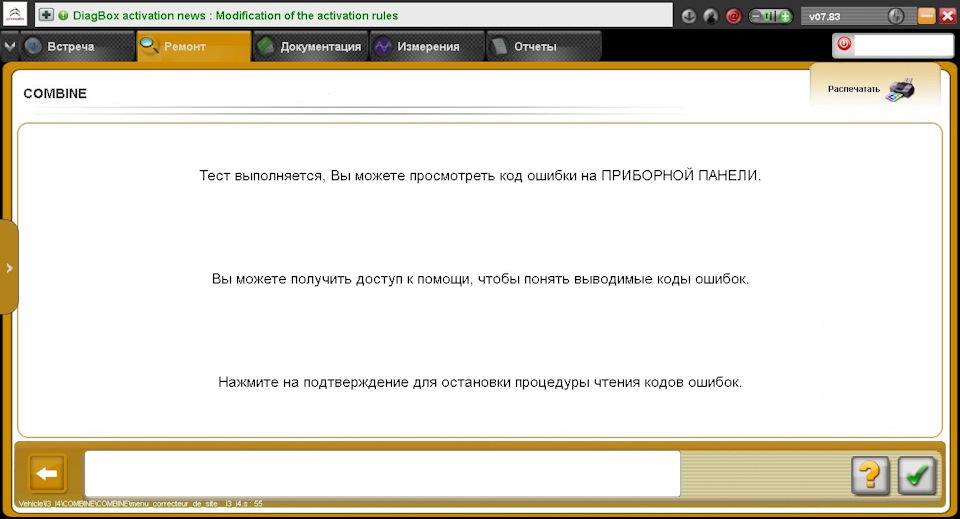This screenshot has height=519, width=960.
Task: Open the DiagBox activation news message
Action: [235, 15]
